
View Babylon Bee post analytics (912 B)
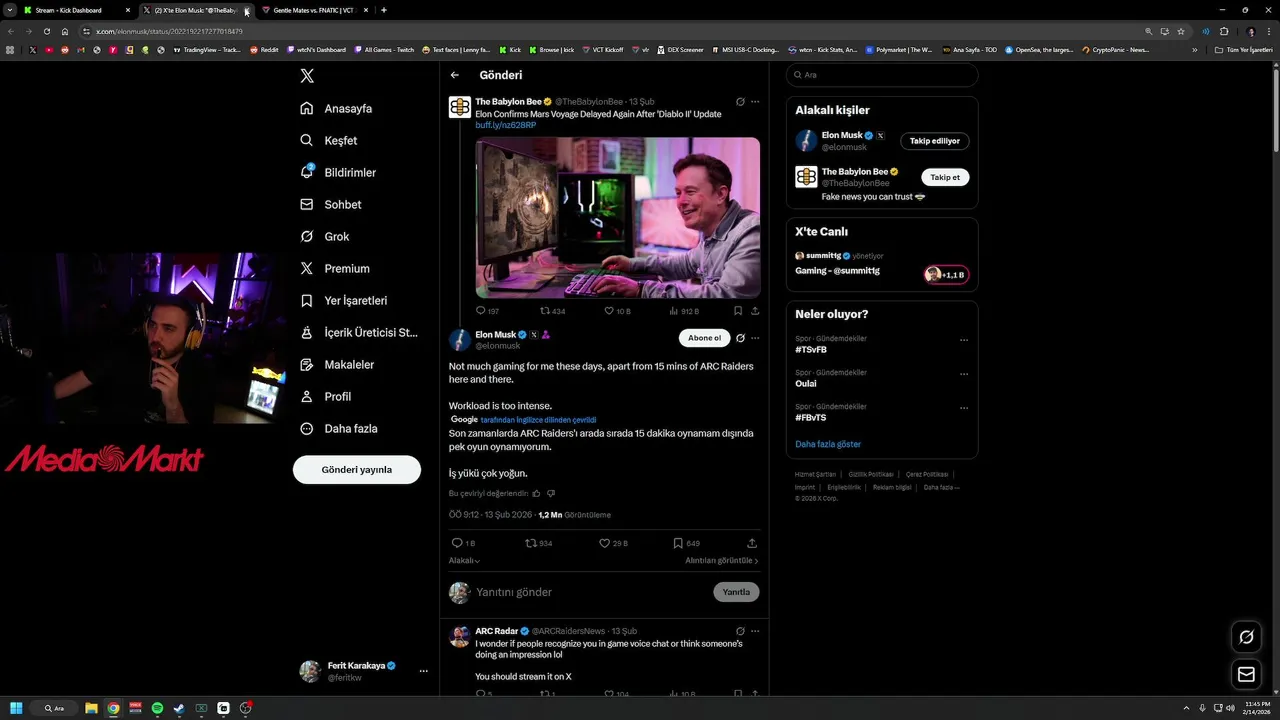coord(683,311)
